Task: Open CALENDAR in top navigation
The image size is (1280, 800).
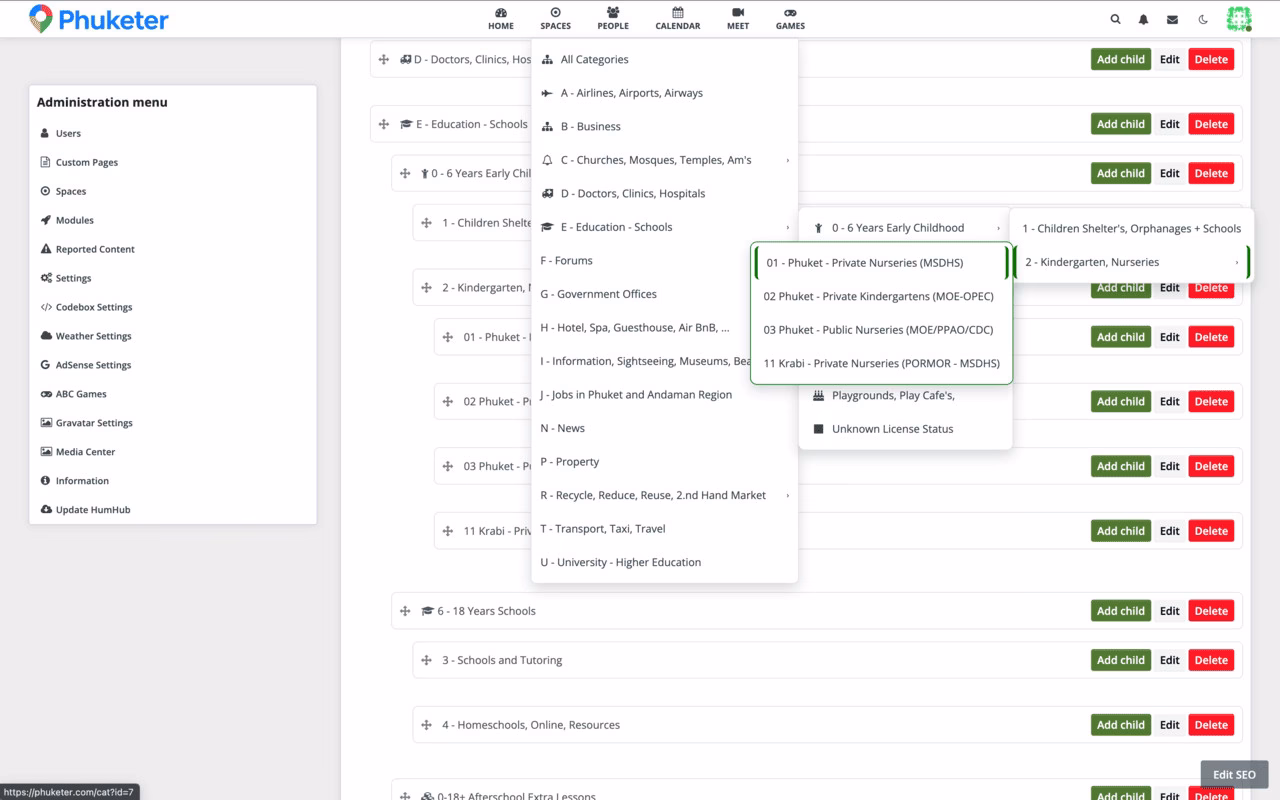Action: 678,19
